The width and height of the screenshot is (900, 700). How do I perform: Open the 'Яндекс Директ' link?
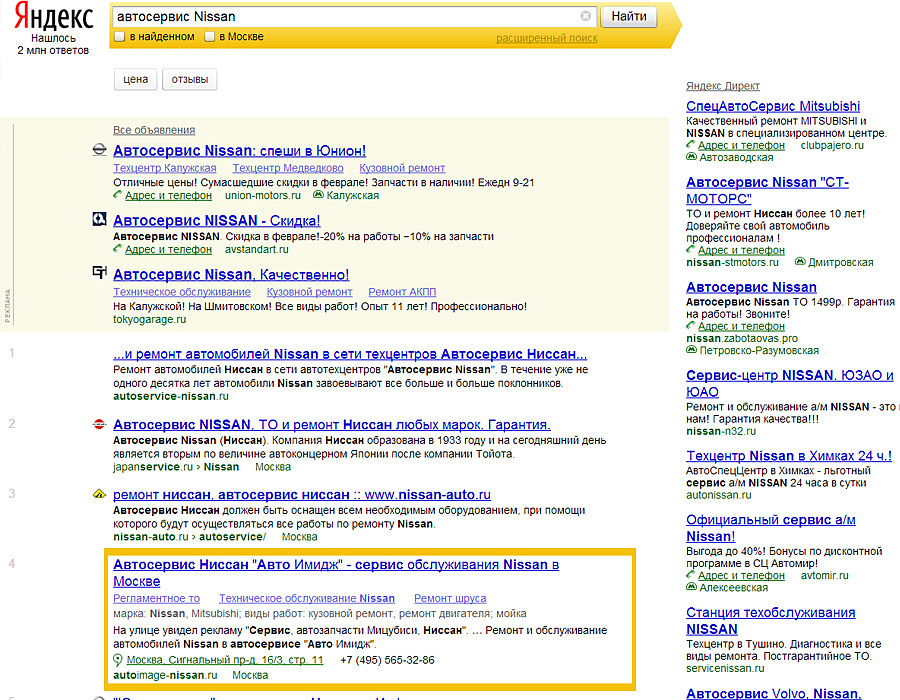click(723, 86)
